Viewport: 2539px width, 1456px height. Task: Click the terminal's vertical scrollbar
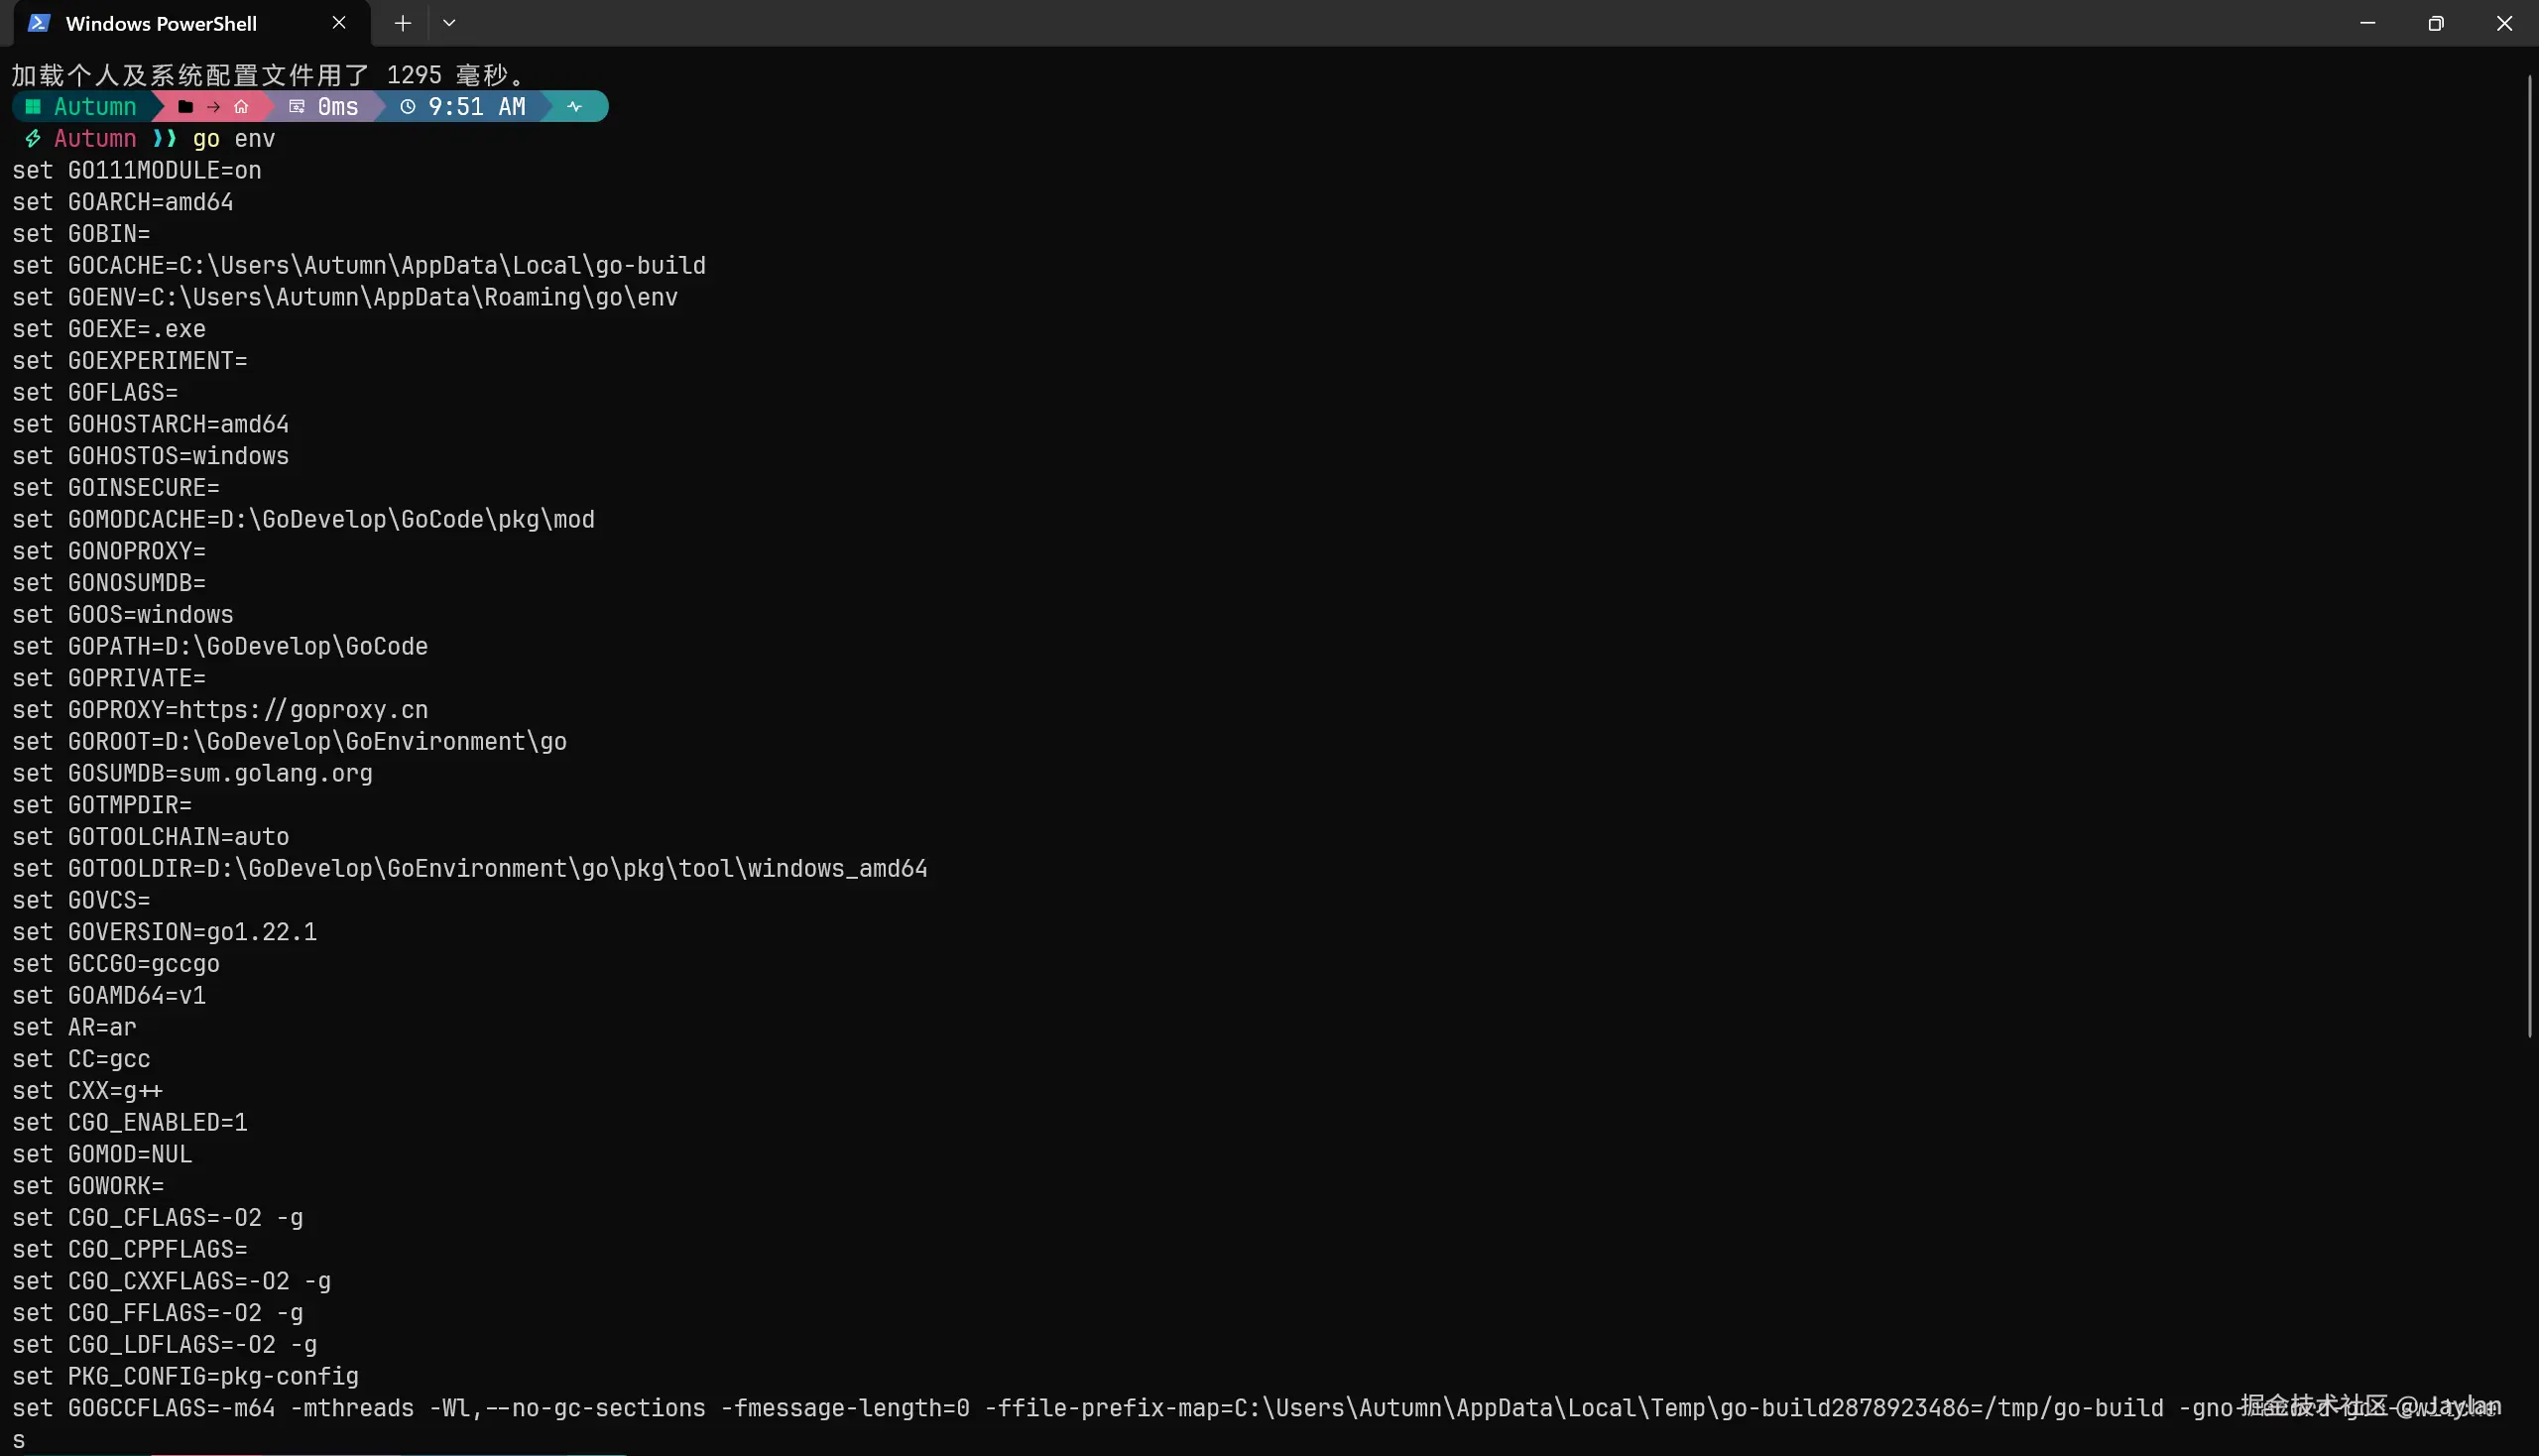point(2529,555)
